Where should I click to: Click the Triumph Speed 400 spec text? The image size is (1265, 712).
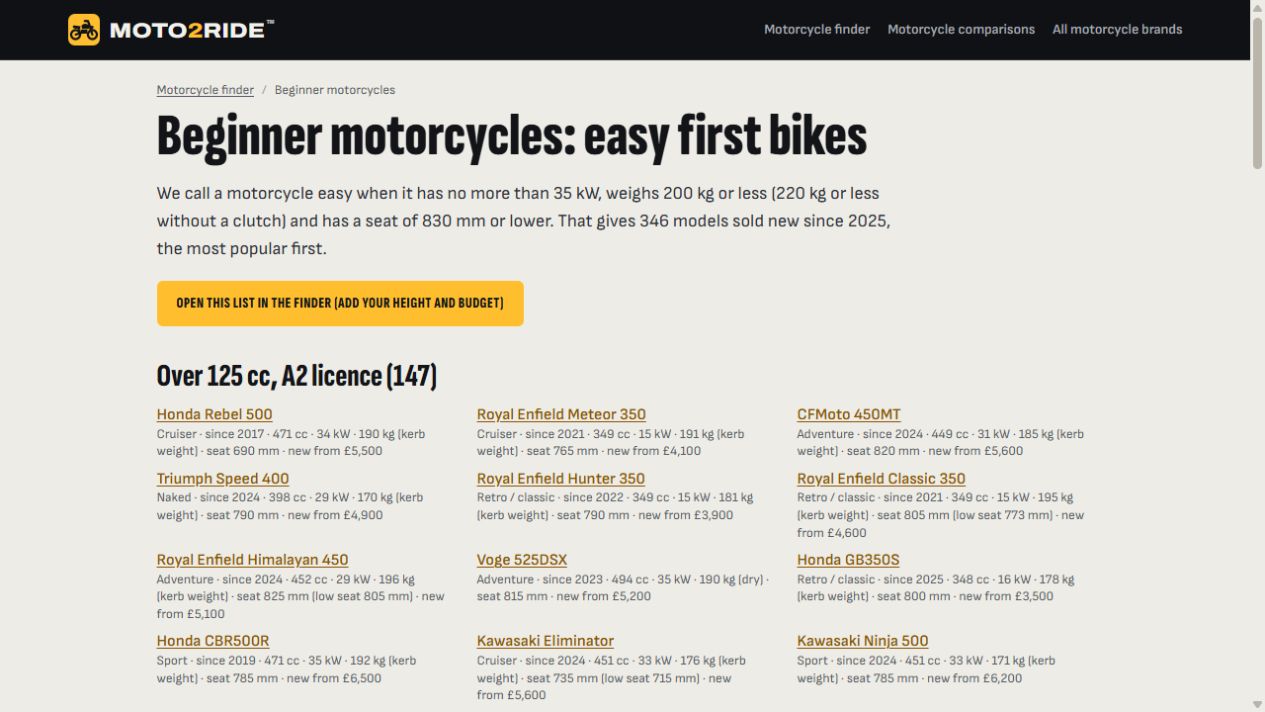(290, 507)
